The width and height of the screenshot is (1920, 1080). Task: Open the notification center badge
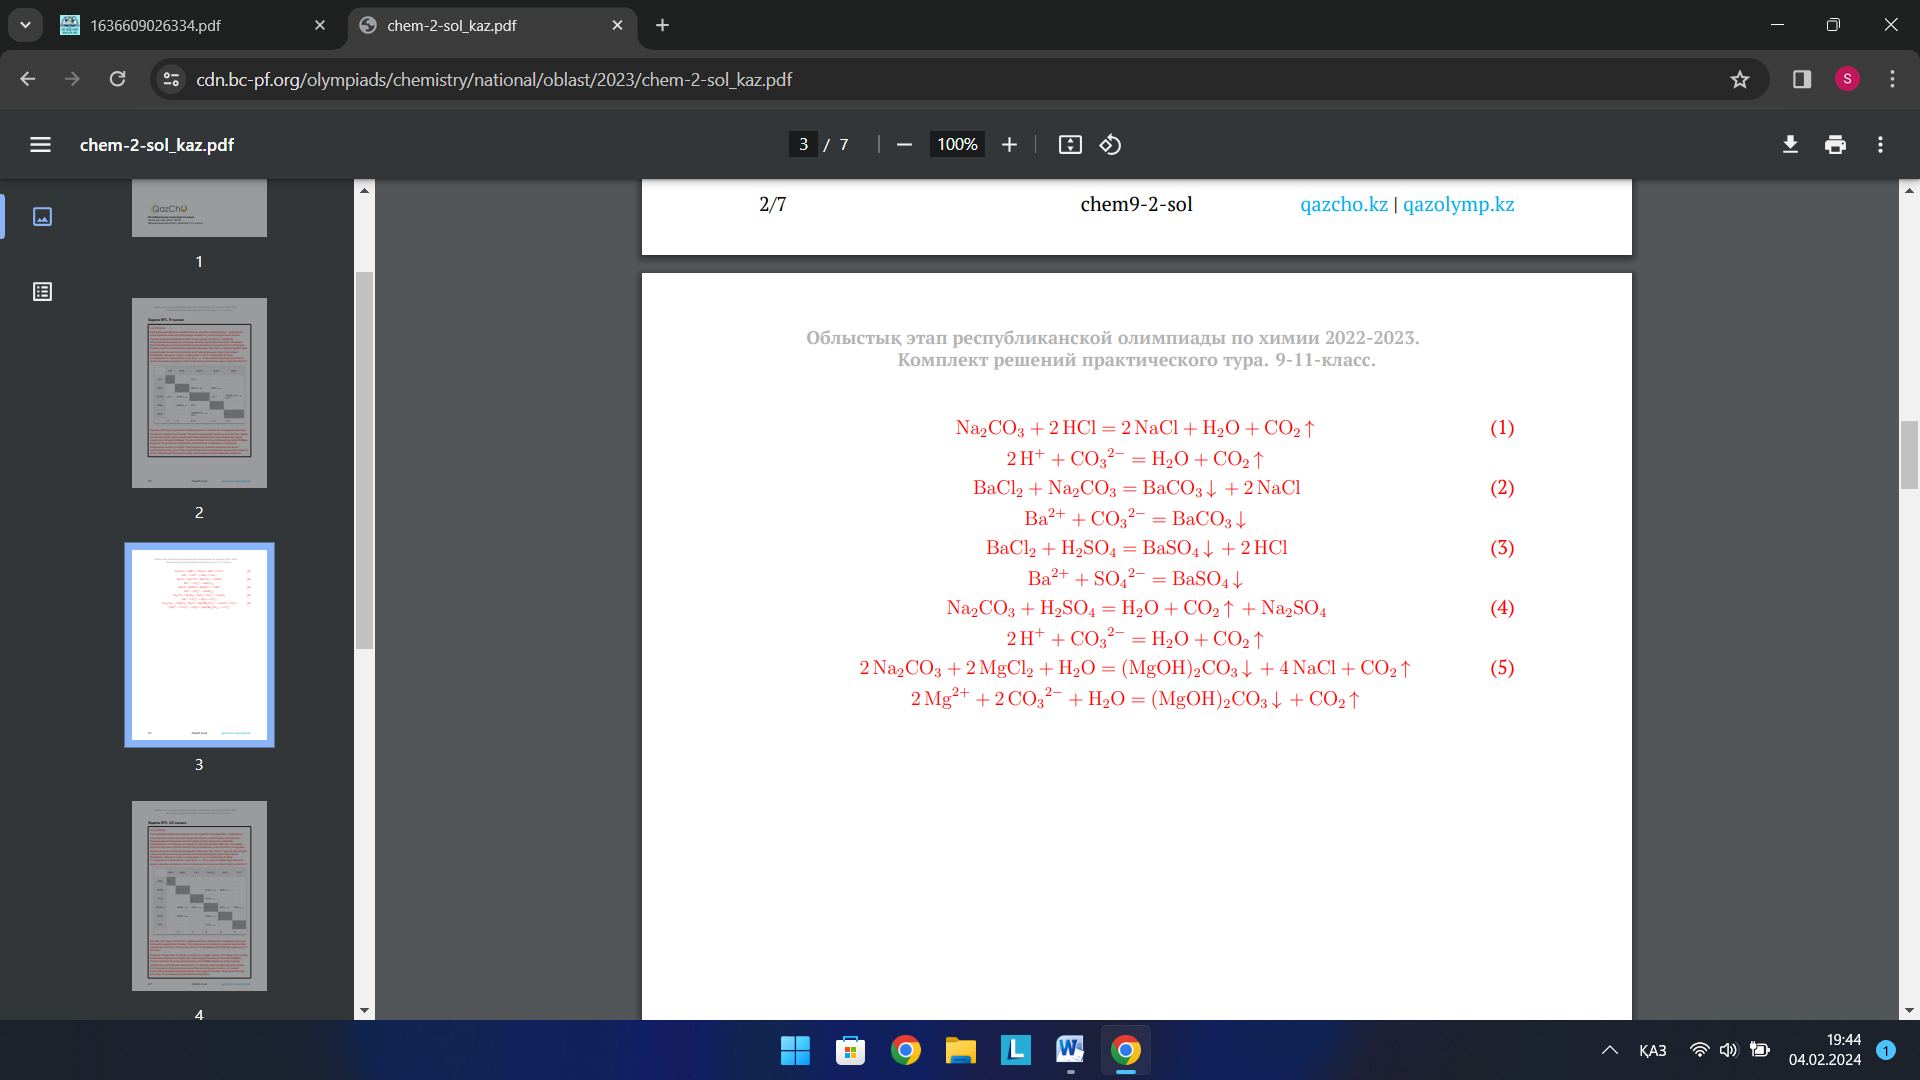click(x=1886, y=1050)
